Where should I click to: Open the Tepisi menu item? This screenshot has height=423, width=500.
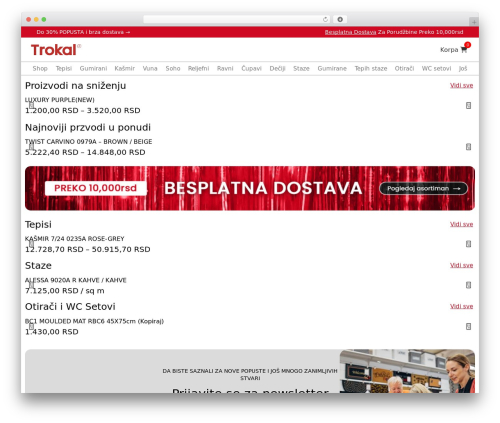(x=64, y=68)
